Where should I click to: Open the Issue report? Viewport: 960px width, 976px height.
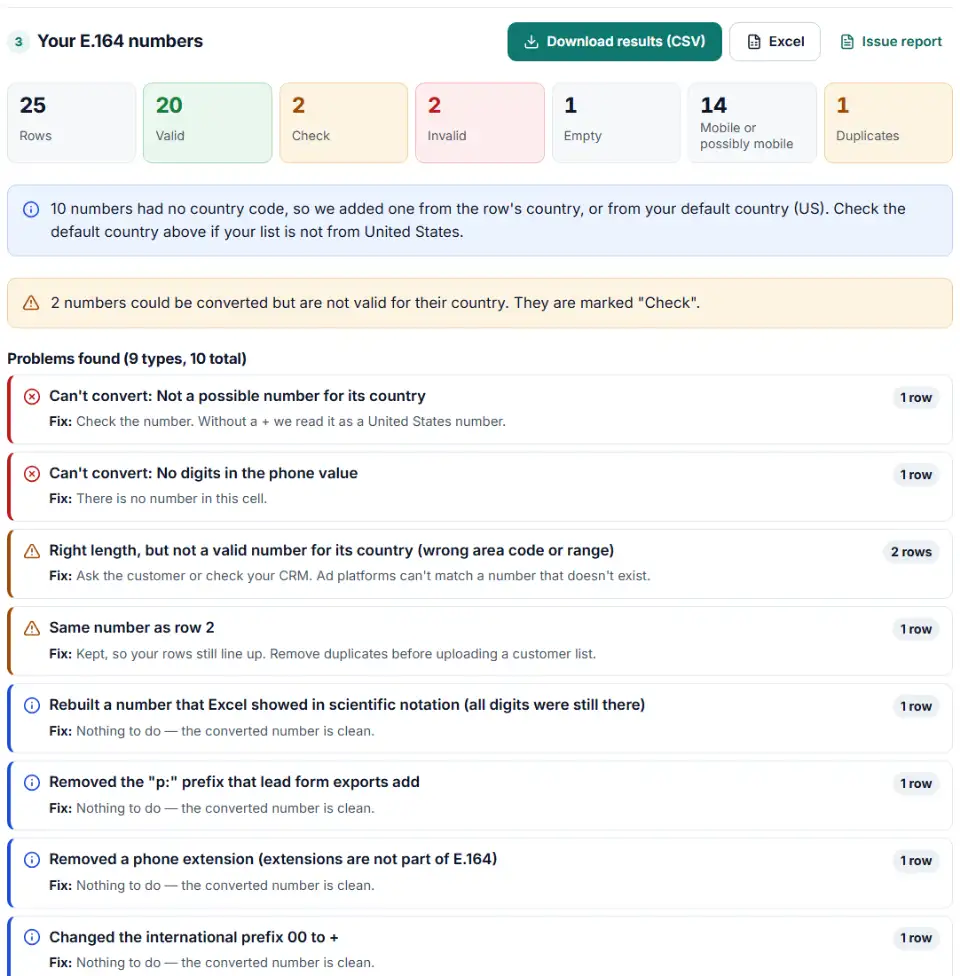click(x=891, y=42)
